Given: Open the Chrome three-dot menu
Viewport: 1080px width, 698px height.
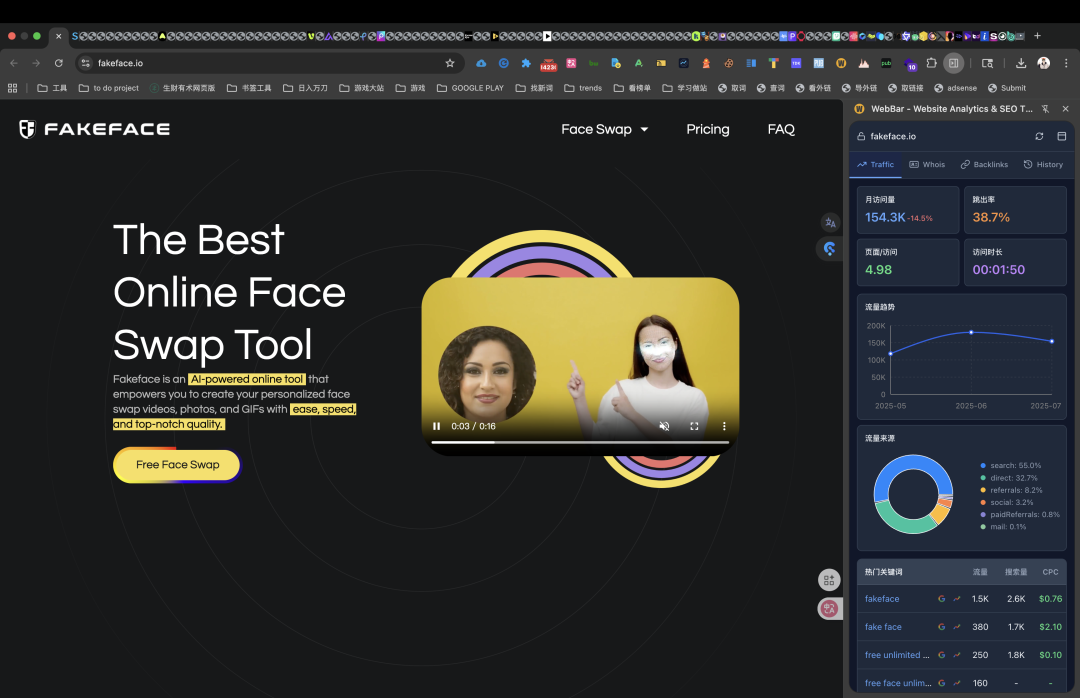Looking at the screenshot, I should pos(1066,63).
